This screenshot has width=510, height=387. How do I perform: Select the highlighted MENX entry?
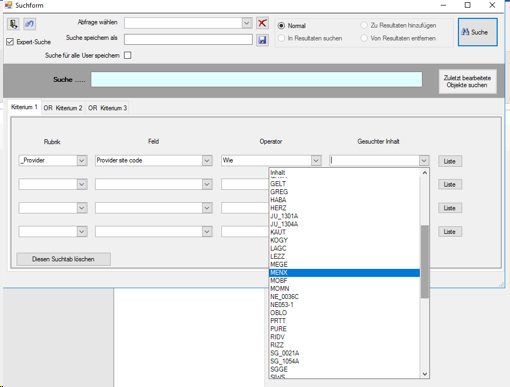[x=344, y=273]
